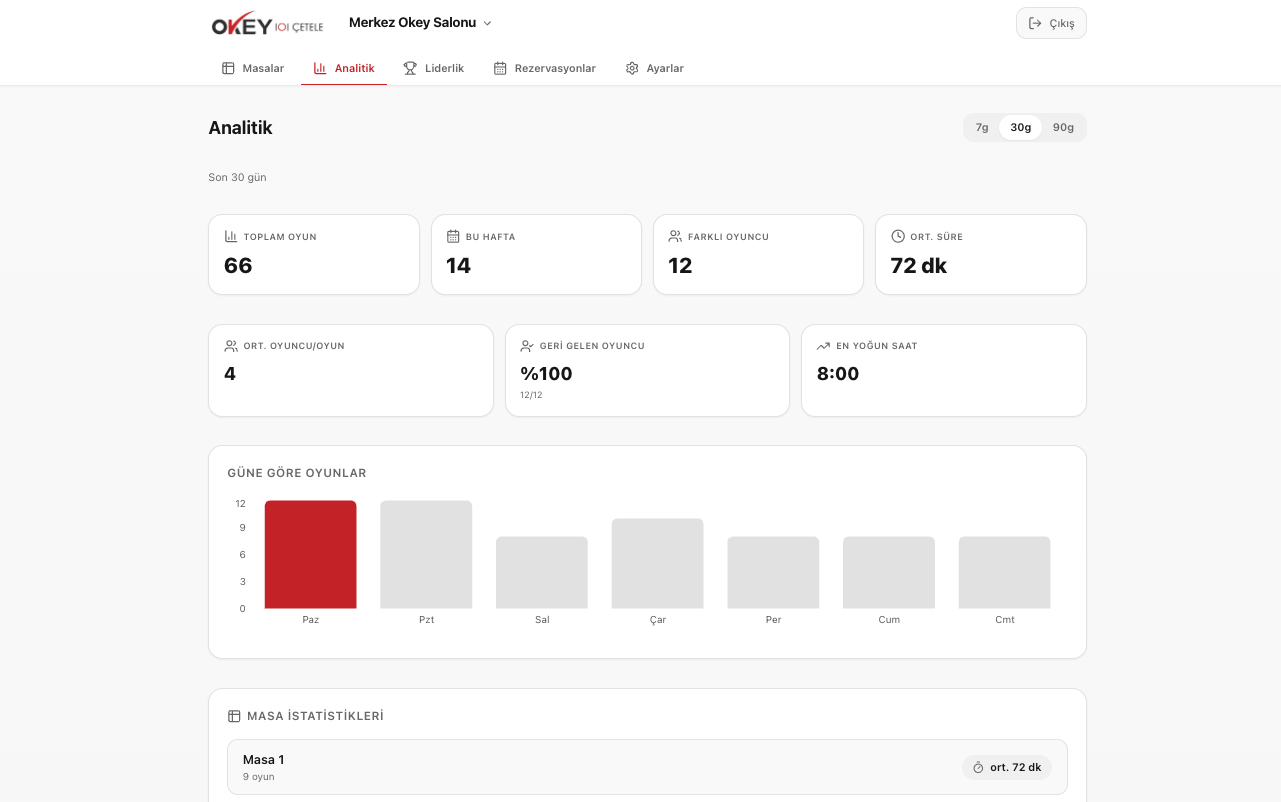Switch the period to 7g
Screen dimensions: 1281x802
982,128
